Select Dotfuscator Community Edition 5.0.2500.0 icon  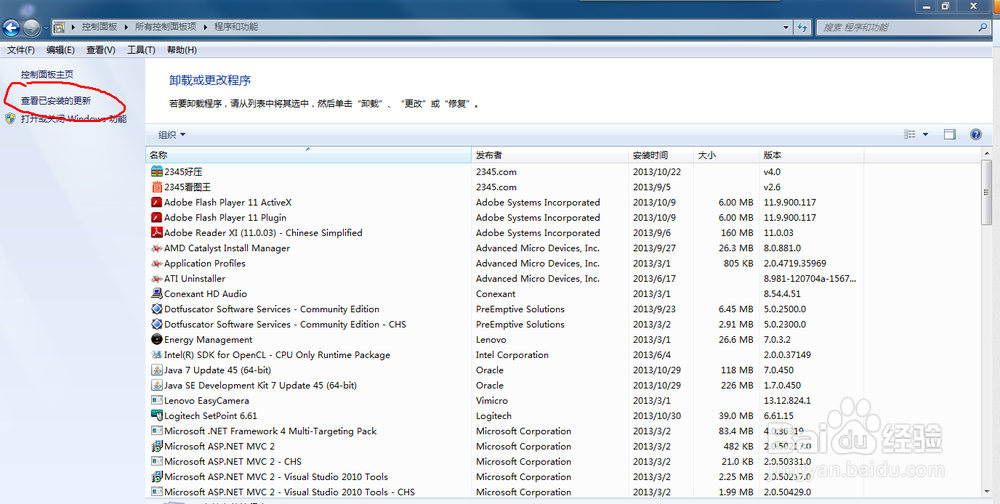point(157,309)
